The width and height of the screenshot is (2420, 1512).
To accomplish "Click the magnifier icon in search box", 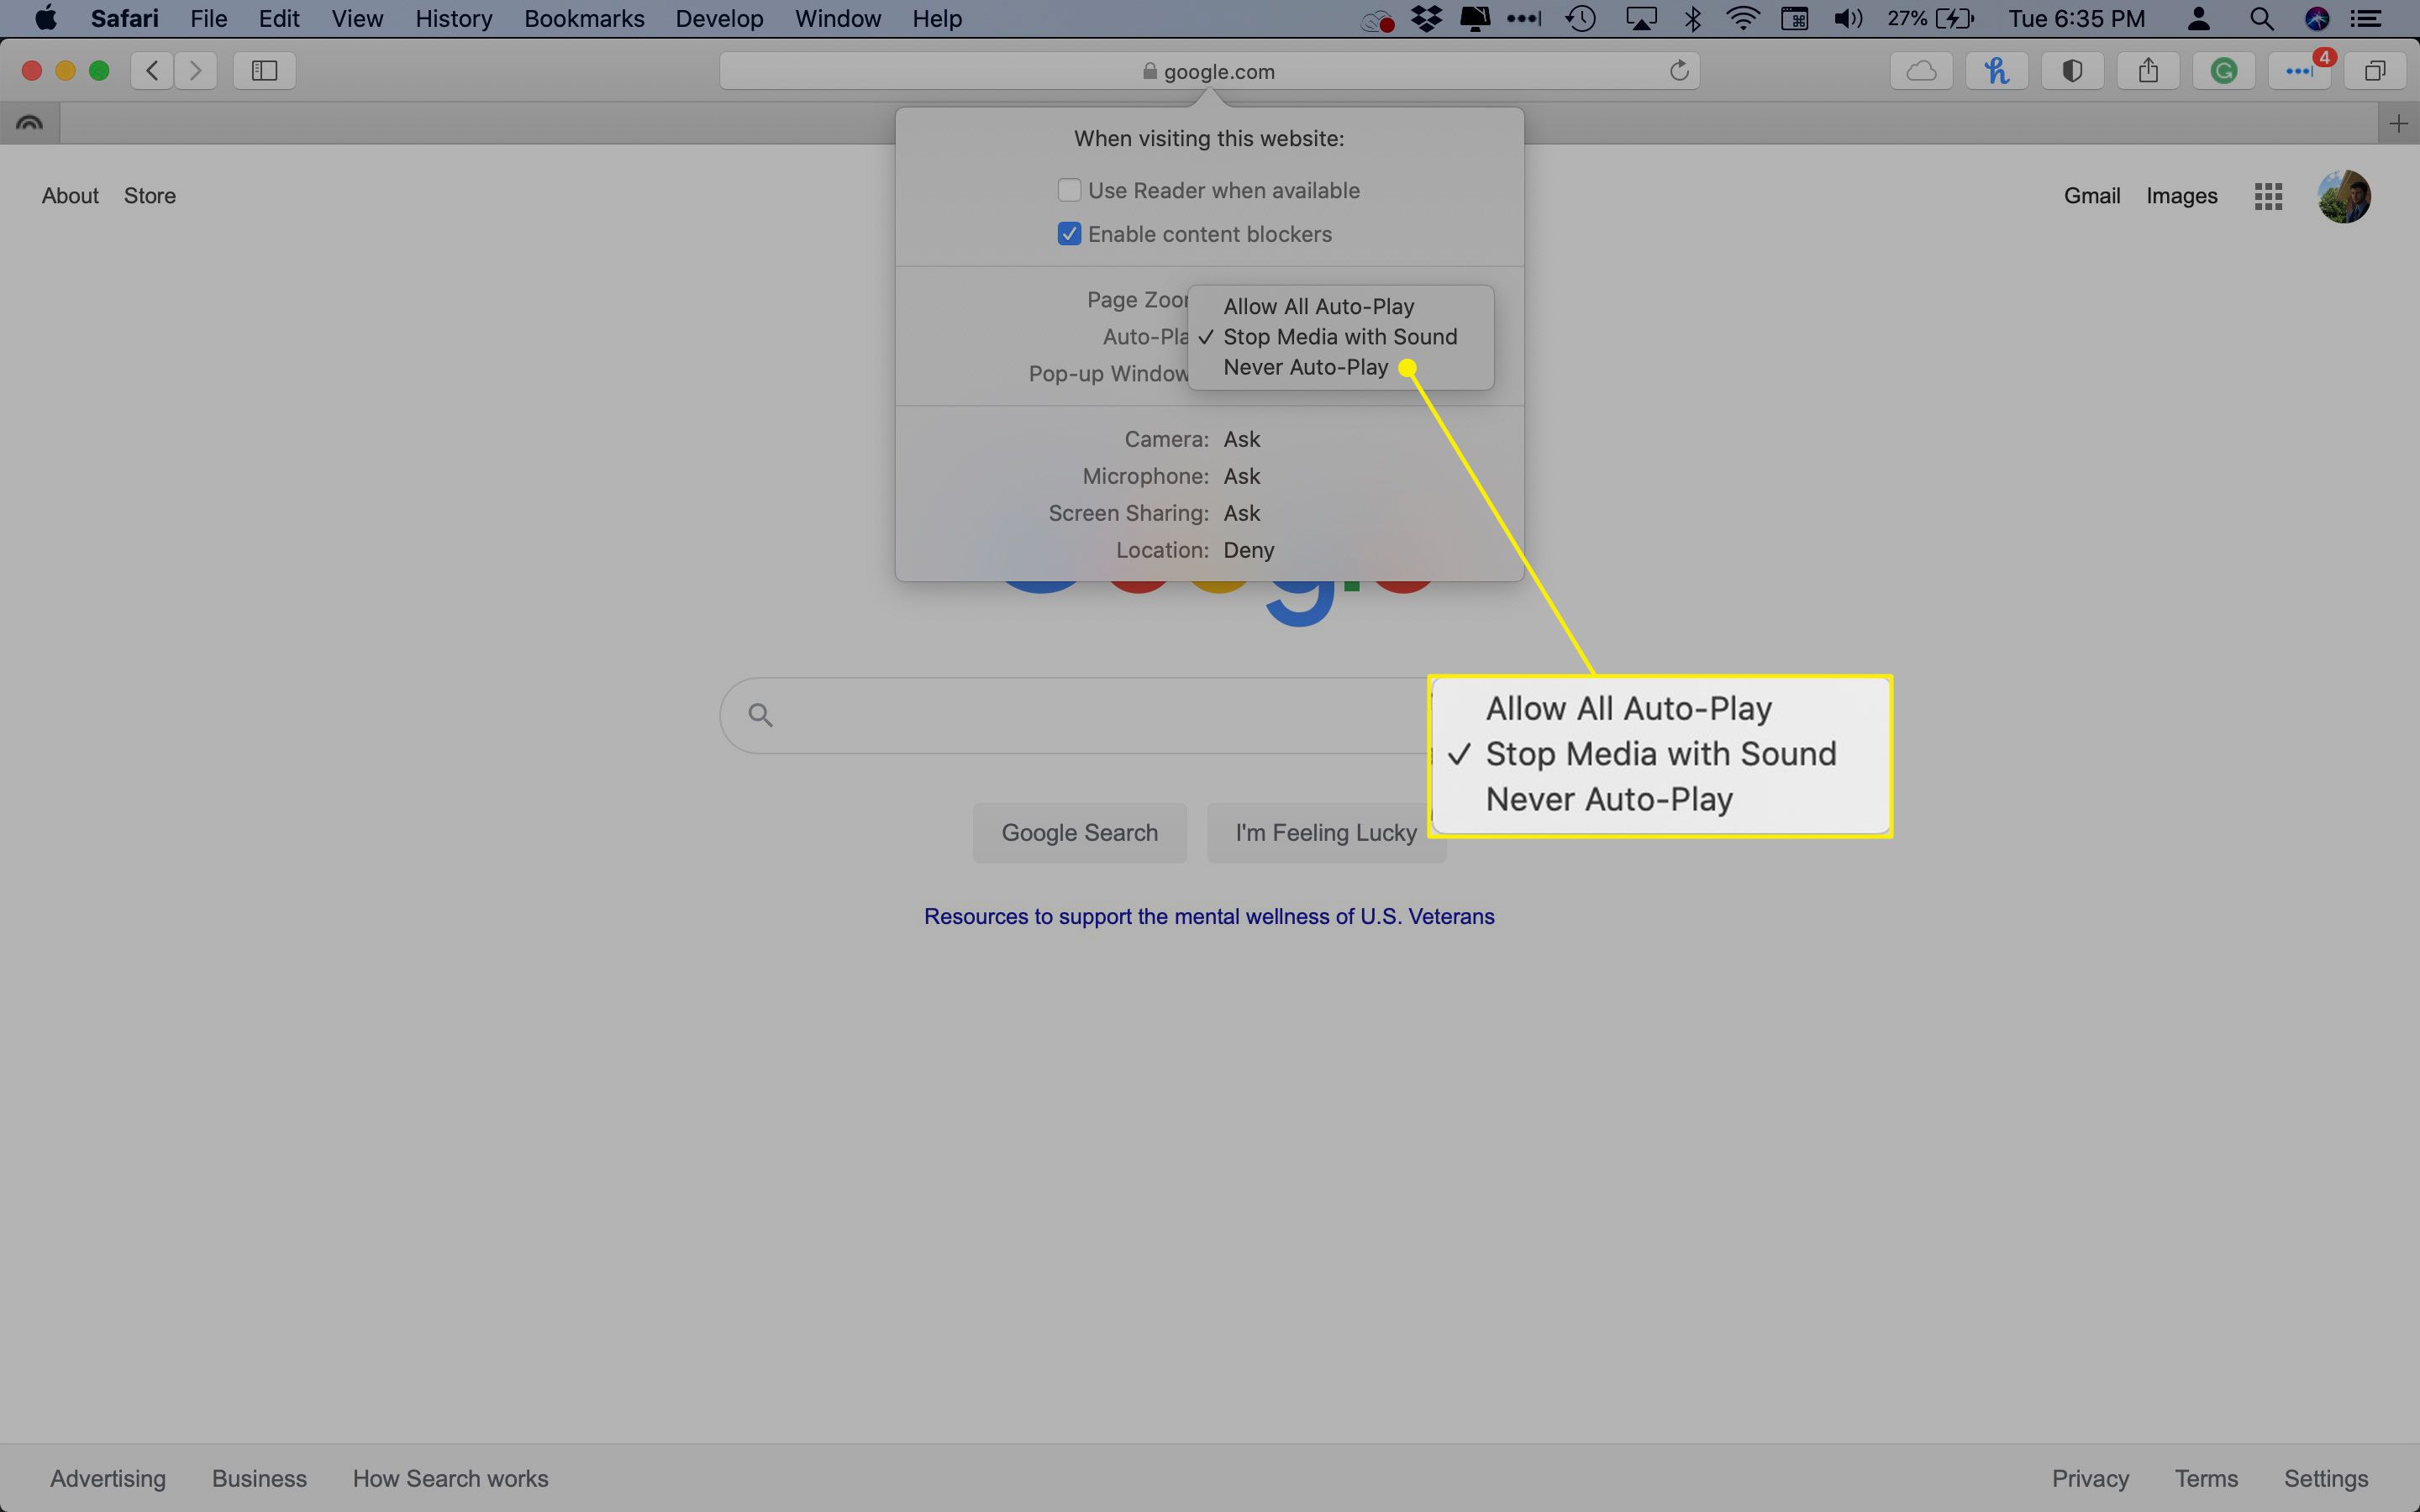I will pyautogui.click(x=760, y=715).
